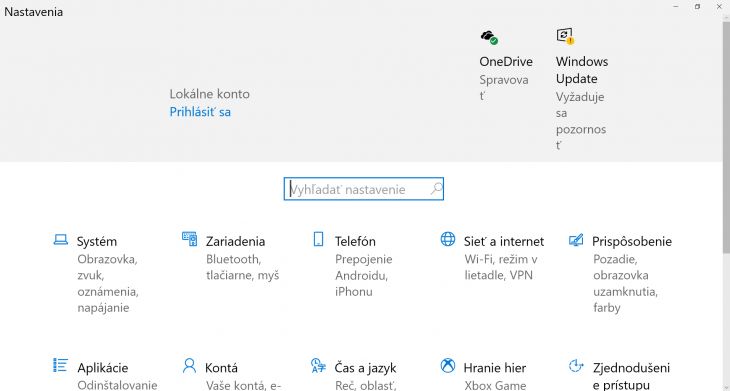Open Windows Update Vyžaduje sa pozornosť text
730x391 pixels.
coord(581,121)
